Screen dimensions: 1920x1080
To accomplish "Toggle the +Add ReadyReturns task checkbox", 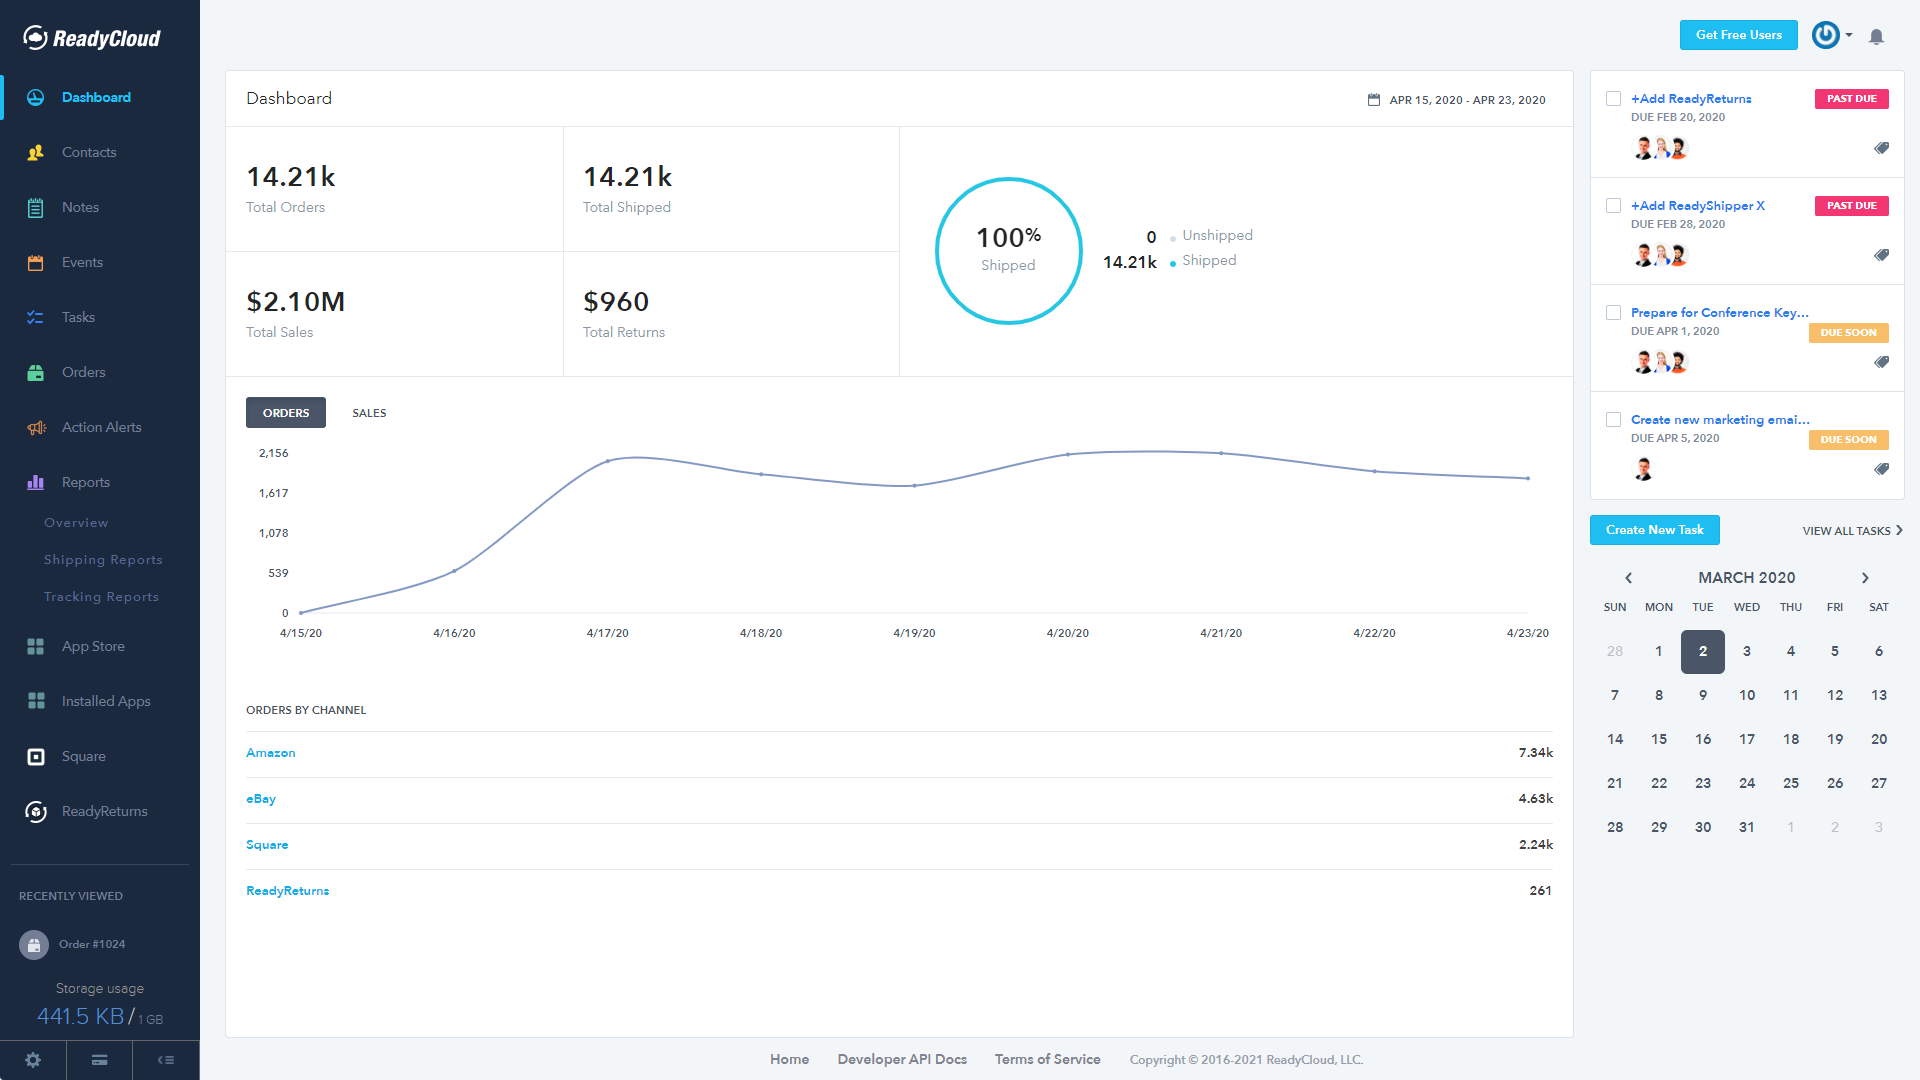I will tap(1613, 100).
